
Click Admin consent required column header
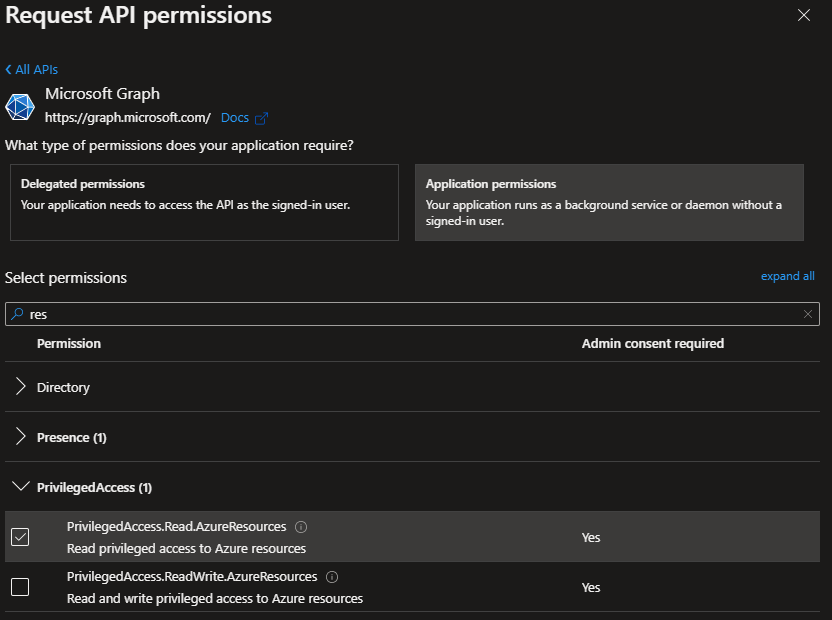tap(653, 343)
